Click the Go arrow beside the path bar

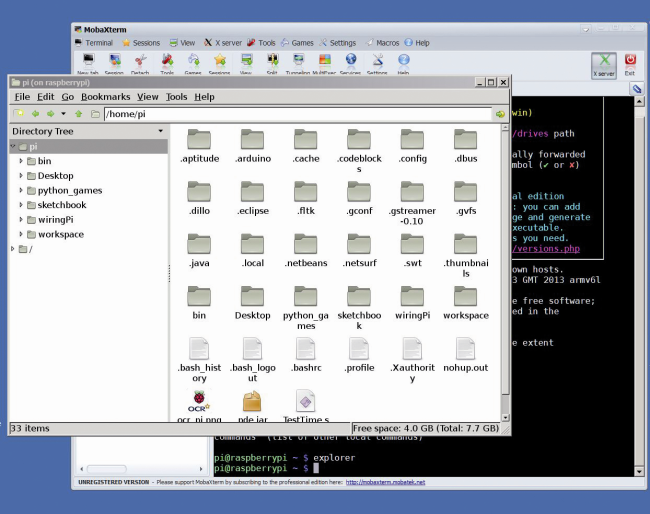500,114
